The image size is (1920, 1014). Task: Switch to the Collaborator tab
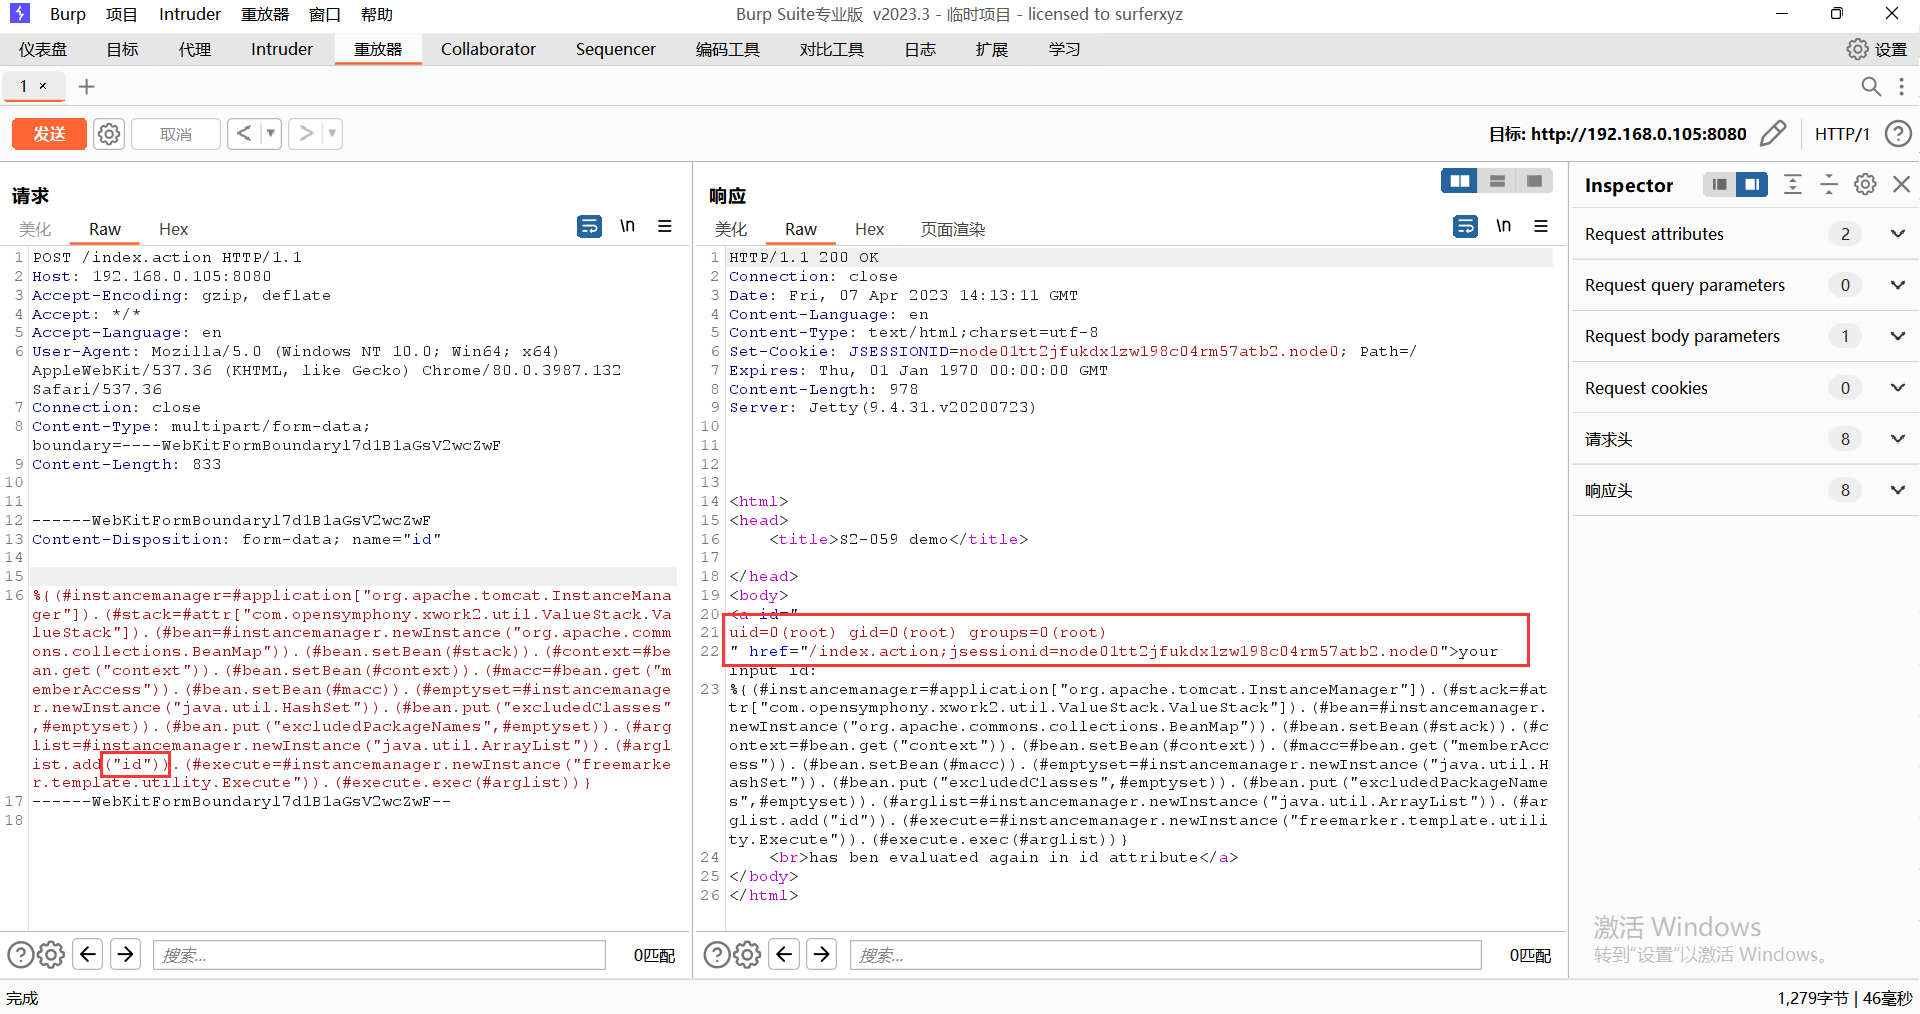488,49
